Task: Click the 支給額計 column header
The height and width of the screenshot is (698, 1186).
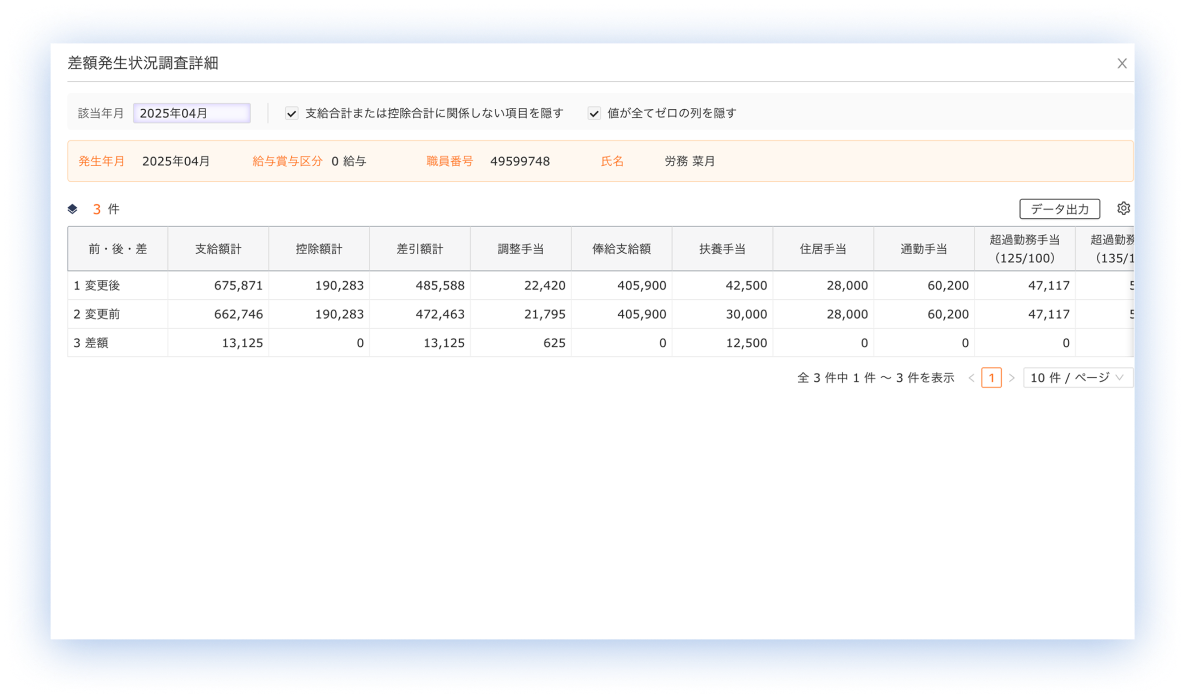Action: tap(219, 249)
